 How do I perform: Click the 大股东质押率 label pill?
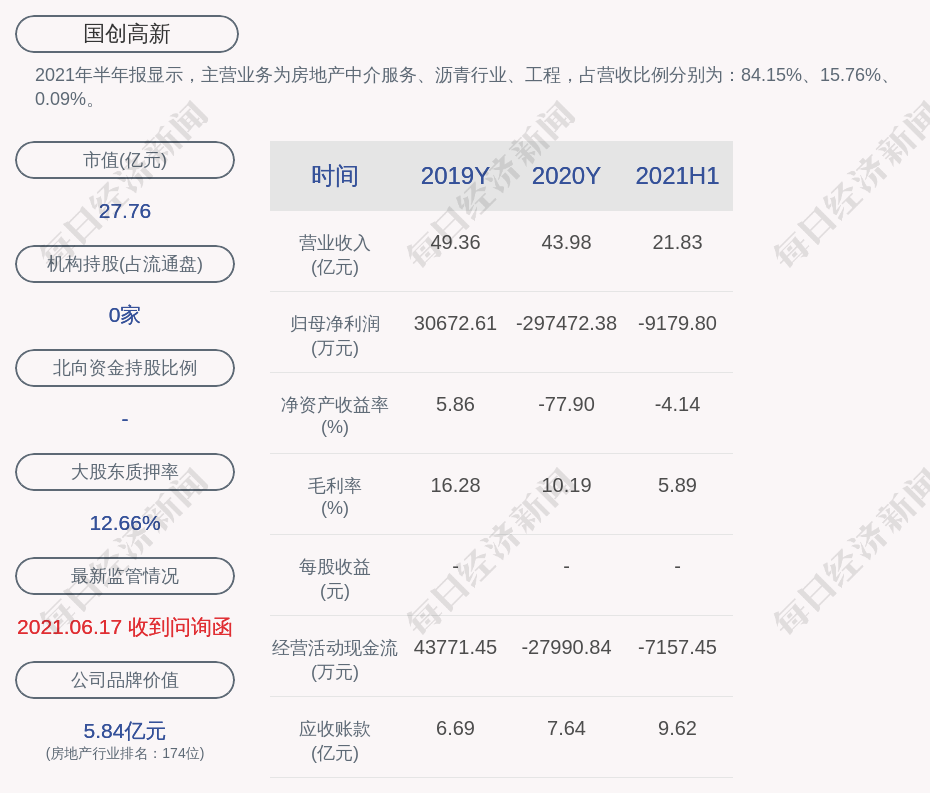point(125,472)
